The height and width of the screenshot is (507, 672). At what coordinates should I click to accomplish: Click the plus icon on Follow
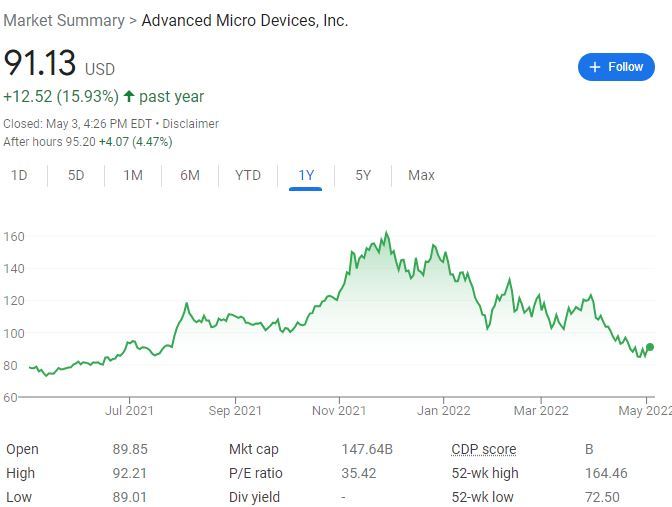tap(595, 67)
